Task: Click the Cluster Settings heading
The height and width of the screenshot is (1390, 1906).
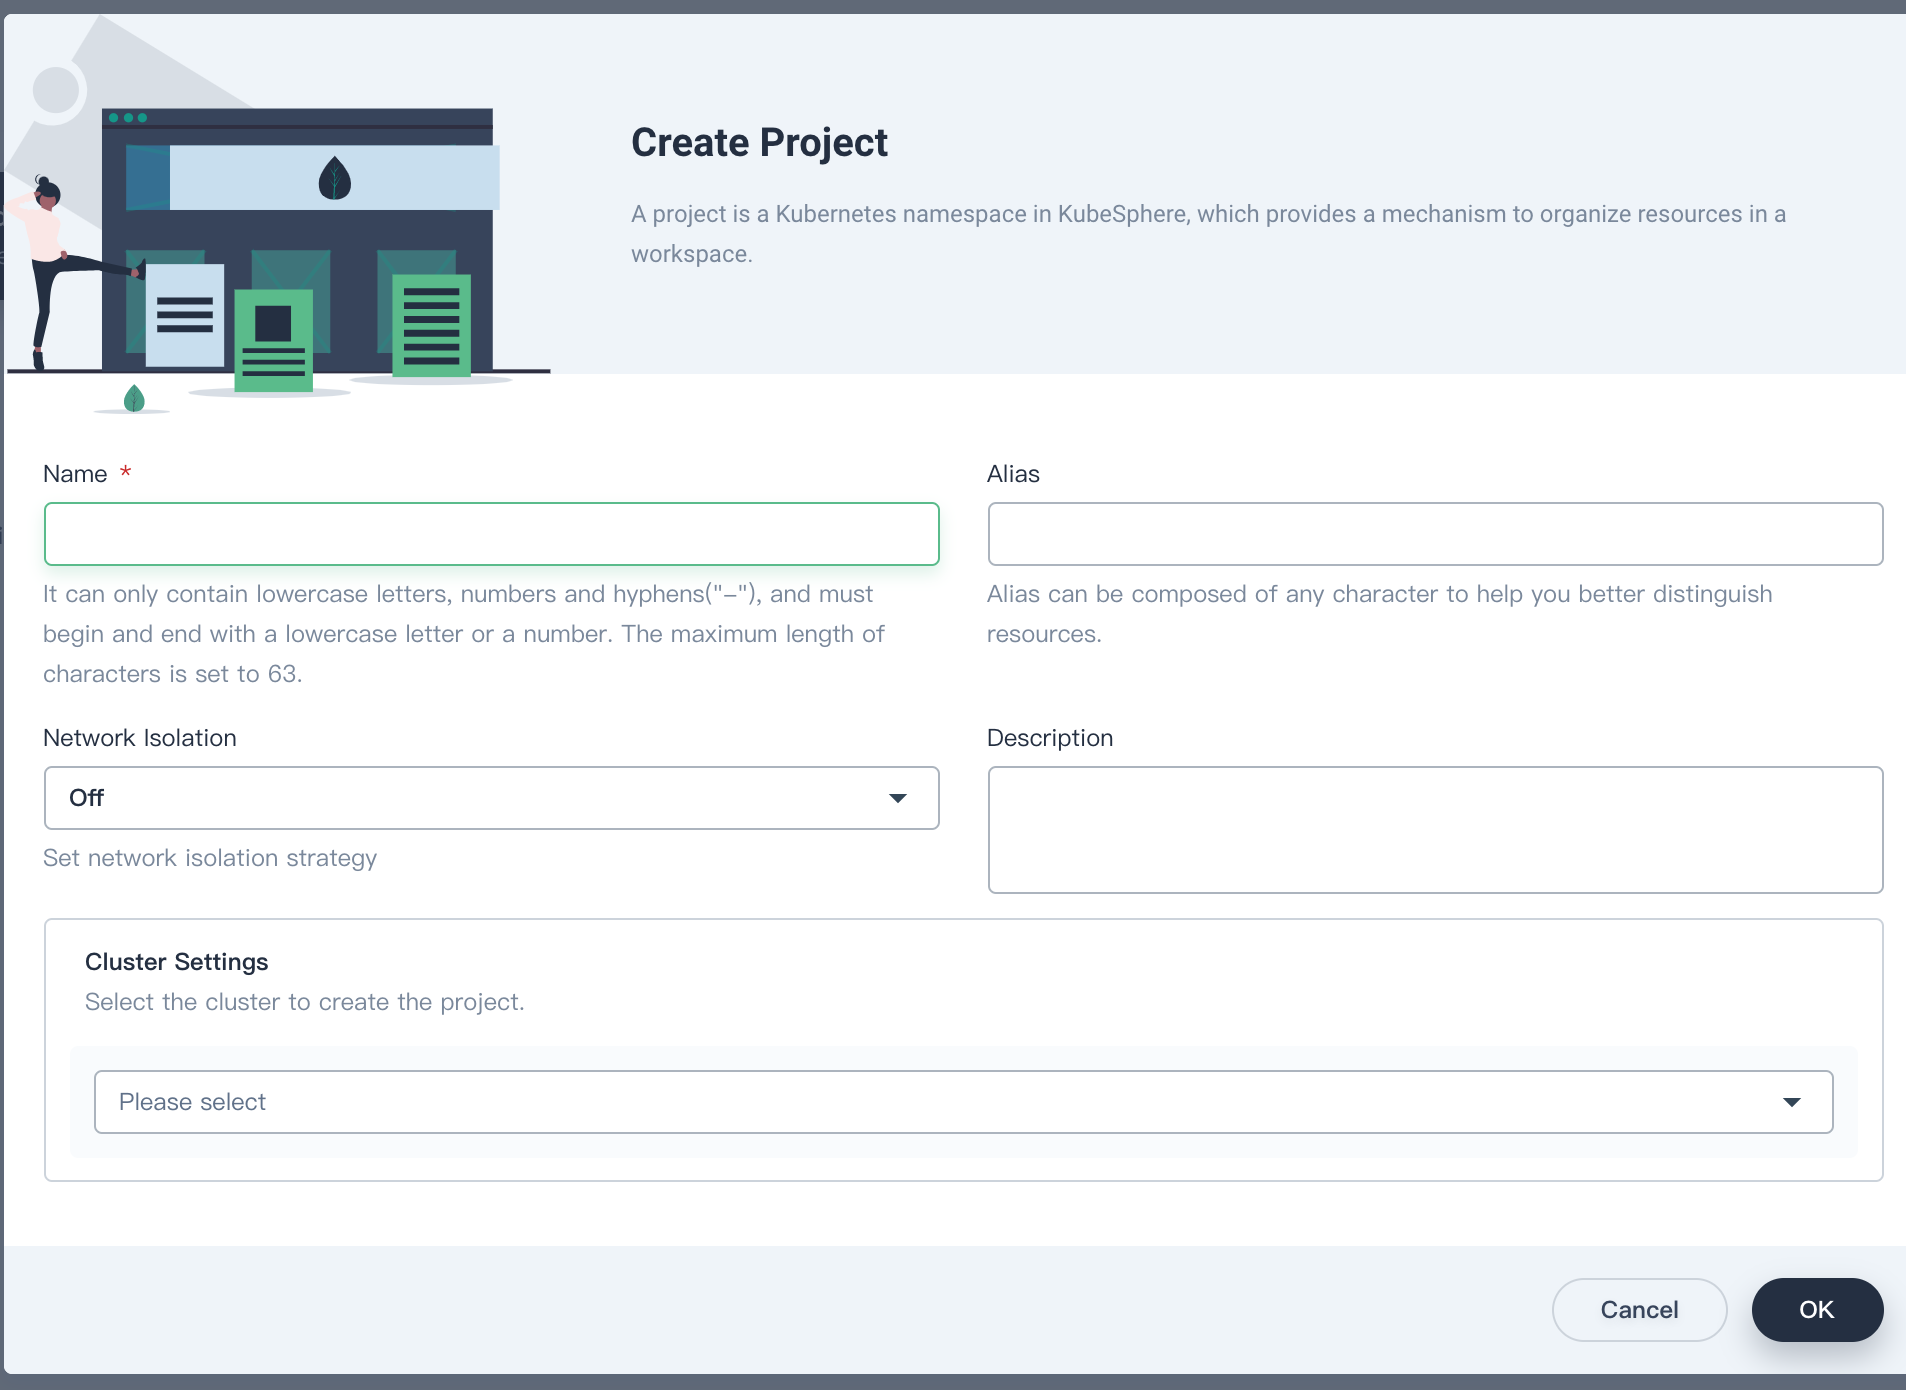Action: [176, 961]
